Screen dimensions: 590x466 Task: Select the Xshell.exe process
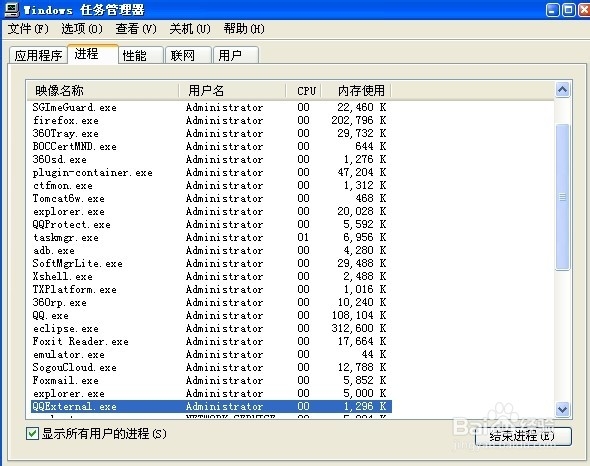pos(210,276)
